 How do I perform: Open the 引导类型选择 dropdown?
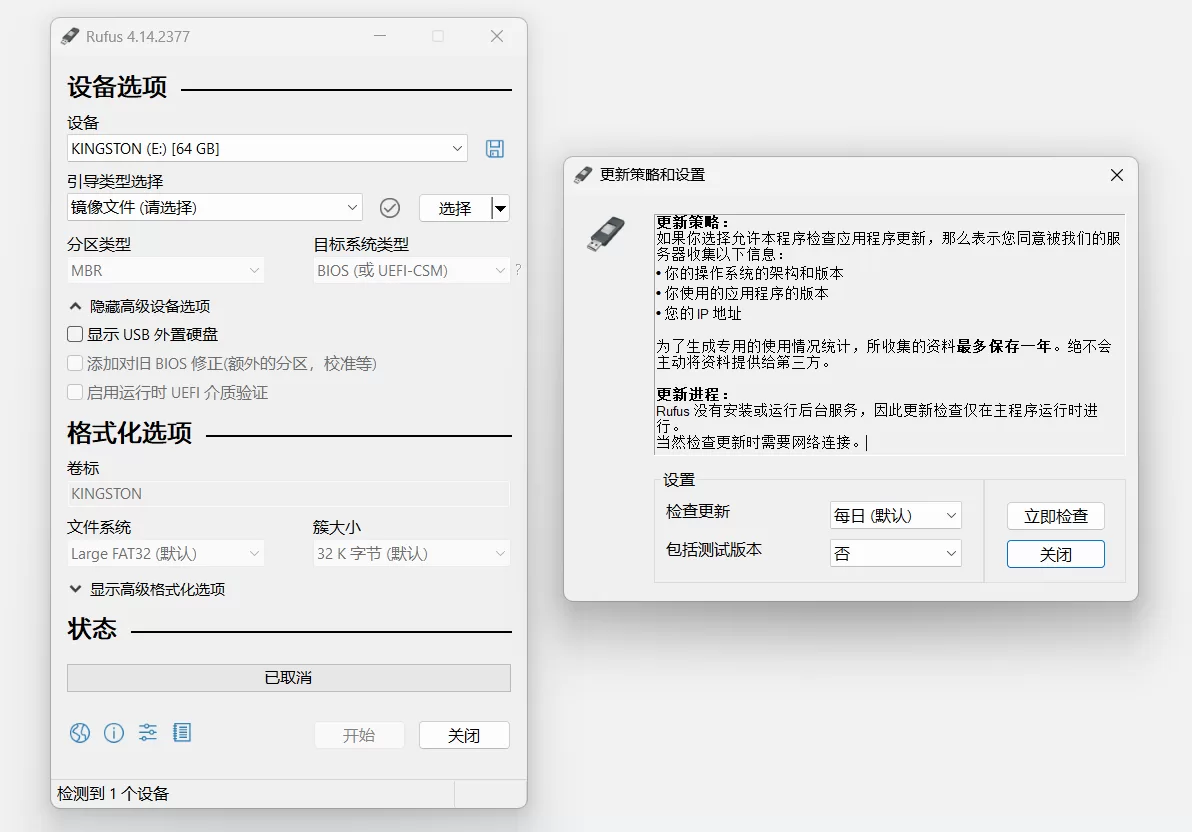pos(214,207)
